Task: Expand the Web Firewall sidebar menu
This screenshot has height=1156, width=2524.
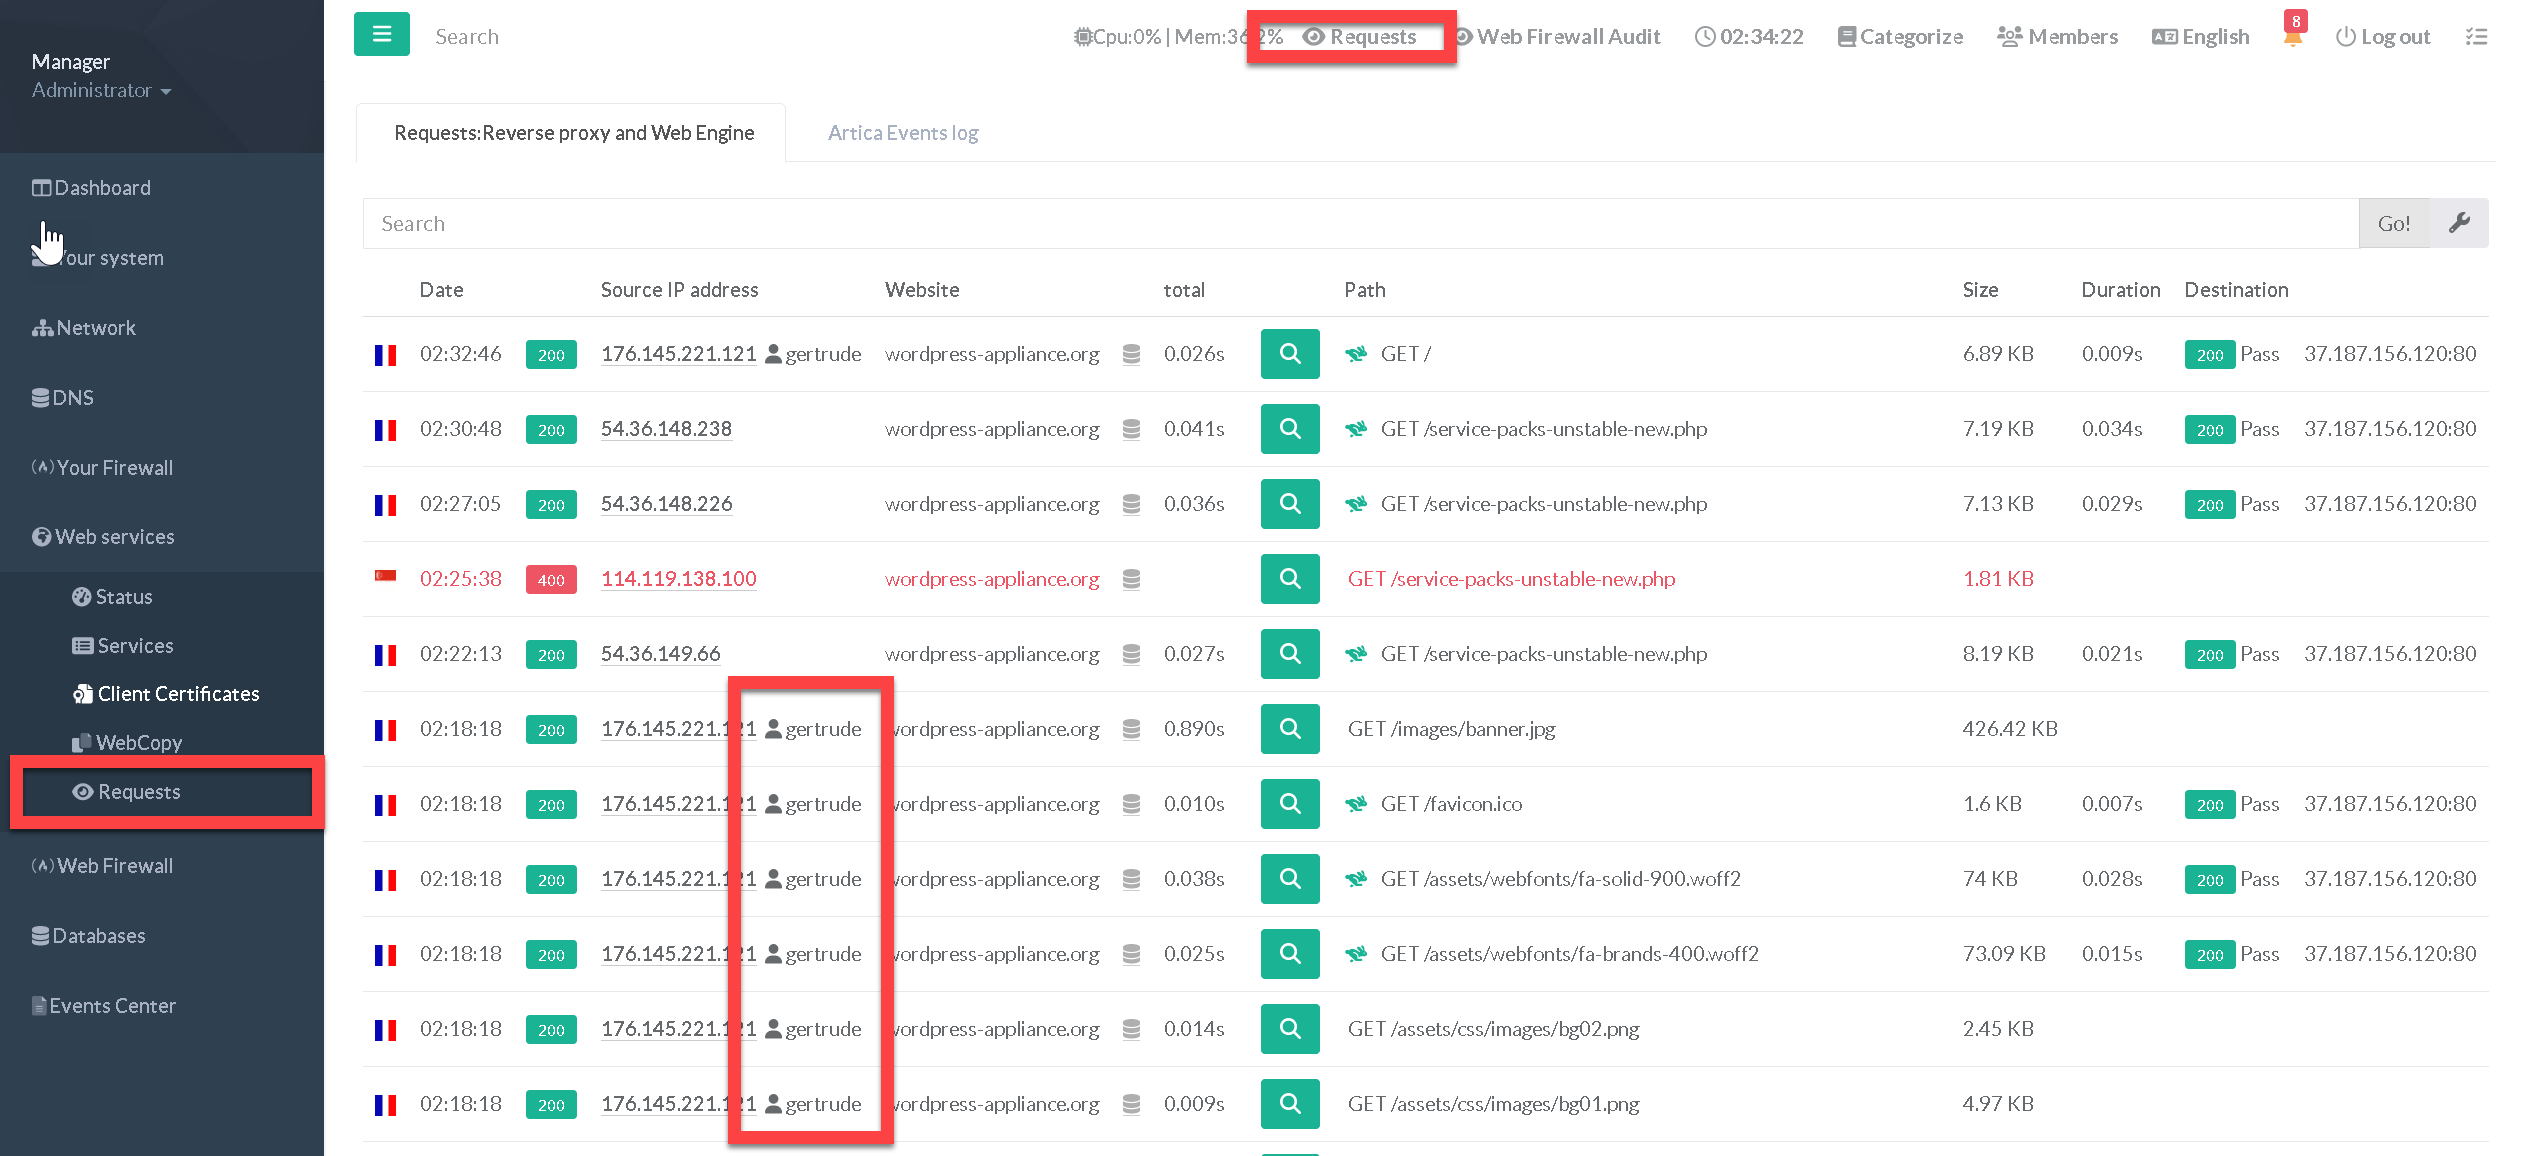Action: (x=114, y=866)
